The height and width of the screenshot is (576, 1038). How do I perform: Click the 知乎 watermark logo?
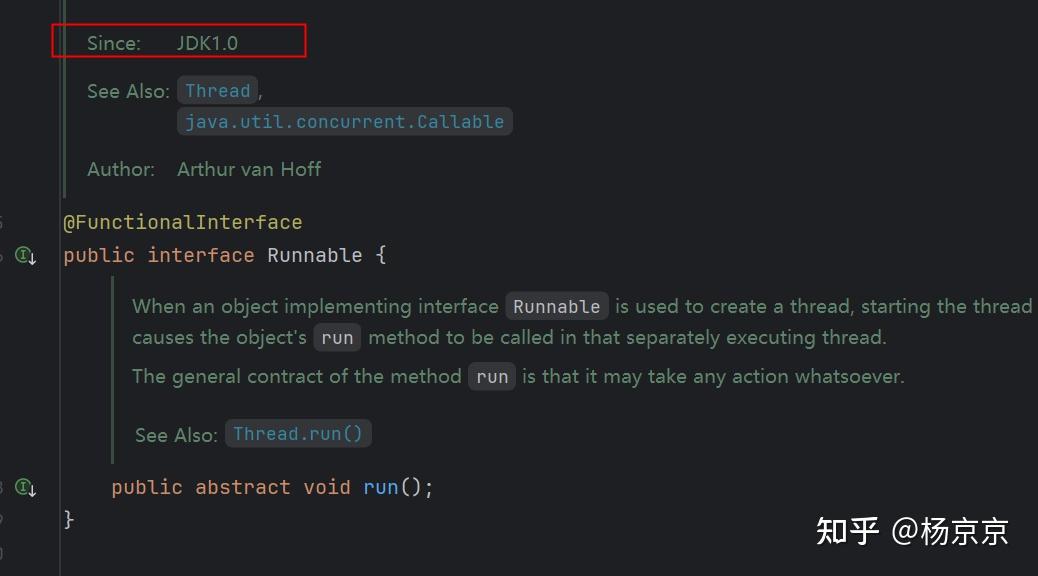pyautogui.click(x=847, y=530)
